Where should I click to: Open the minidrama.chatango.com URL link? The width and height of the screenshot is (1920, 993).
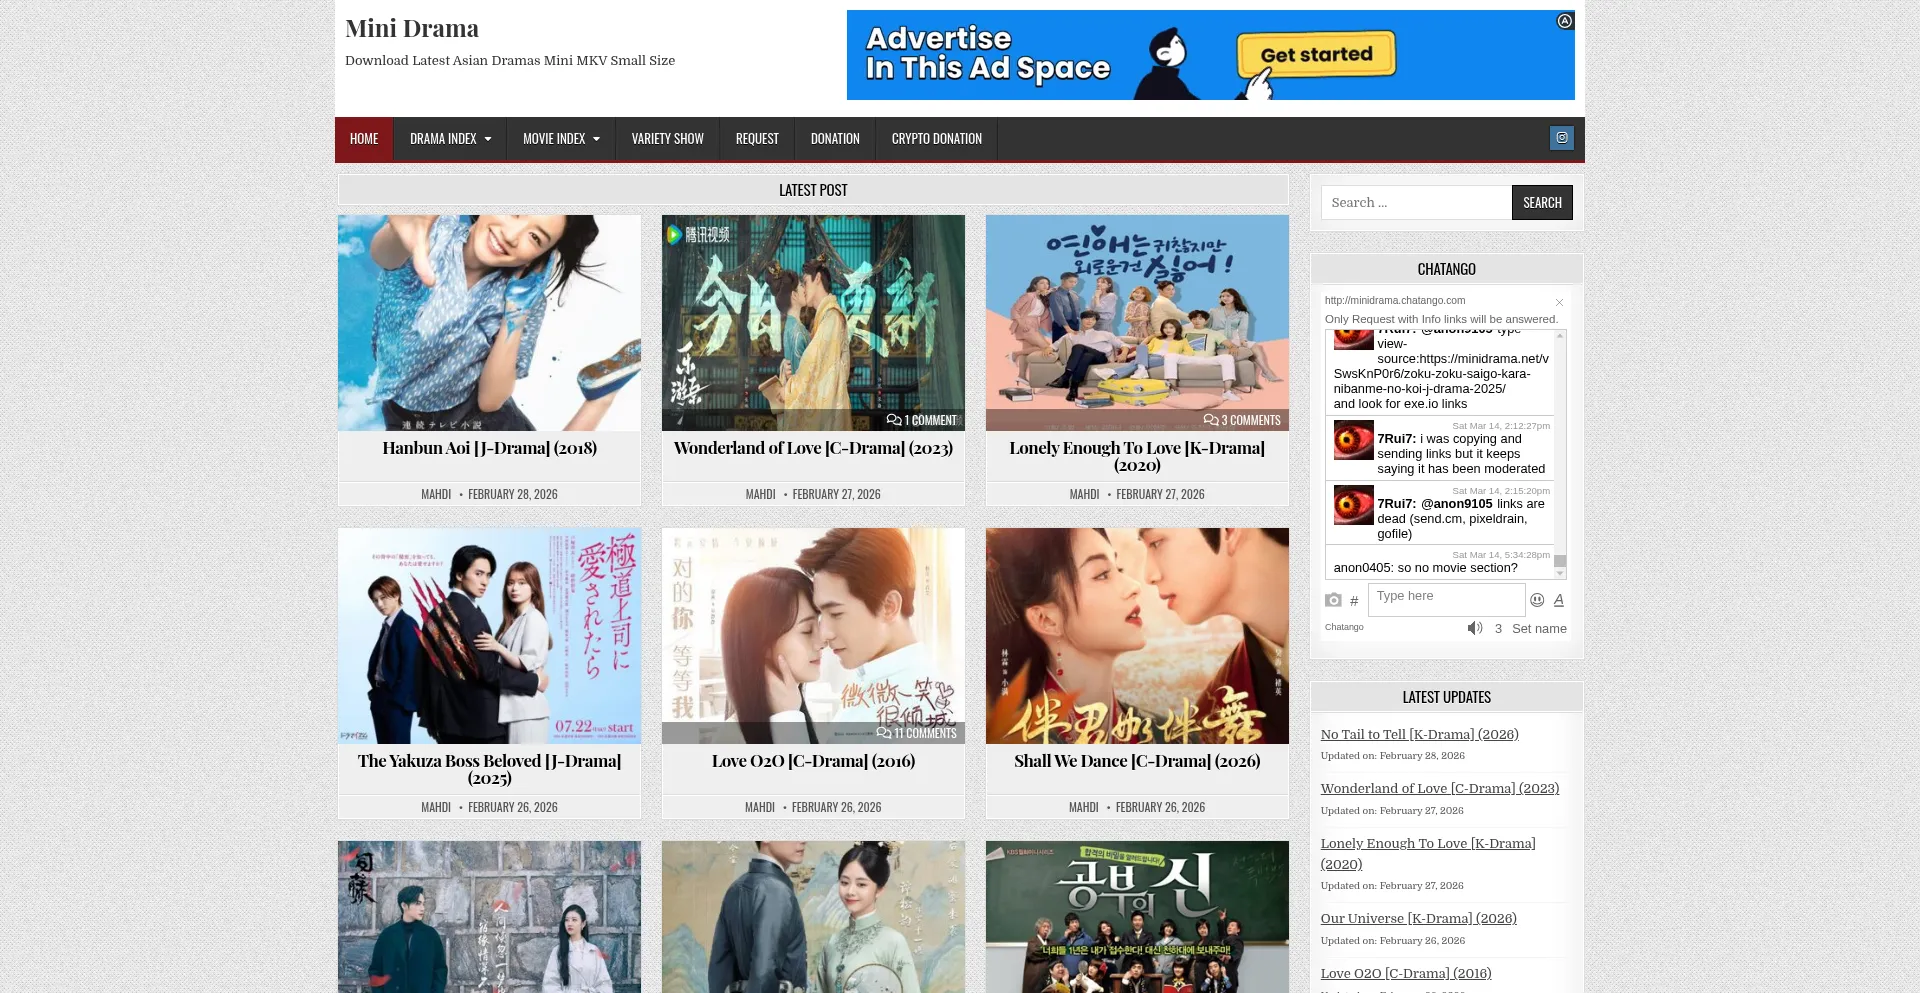(1395, 300)
